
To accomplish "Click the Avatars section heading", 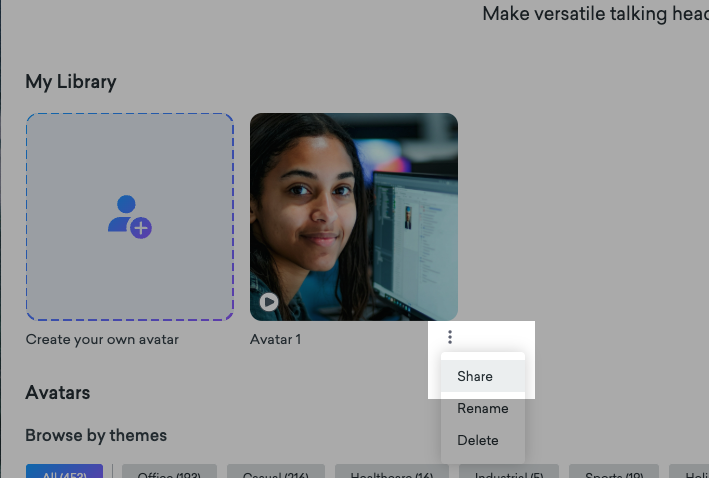I will (58, 392).
